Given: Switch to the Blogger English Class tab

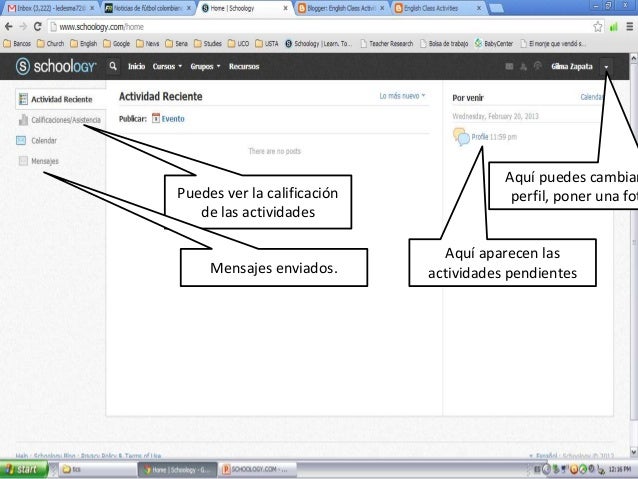Looking at the screenshot, I should pyautogui.click(x=341, y=8).
